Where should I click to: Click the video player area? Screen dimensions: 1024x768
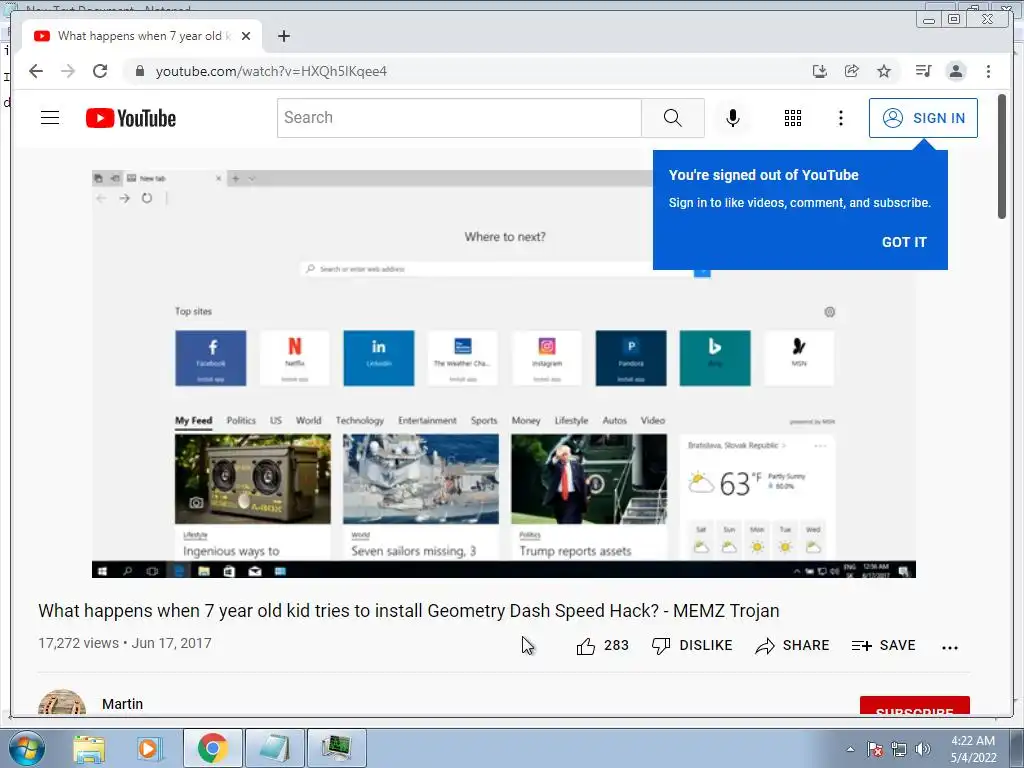coord(504,374)
